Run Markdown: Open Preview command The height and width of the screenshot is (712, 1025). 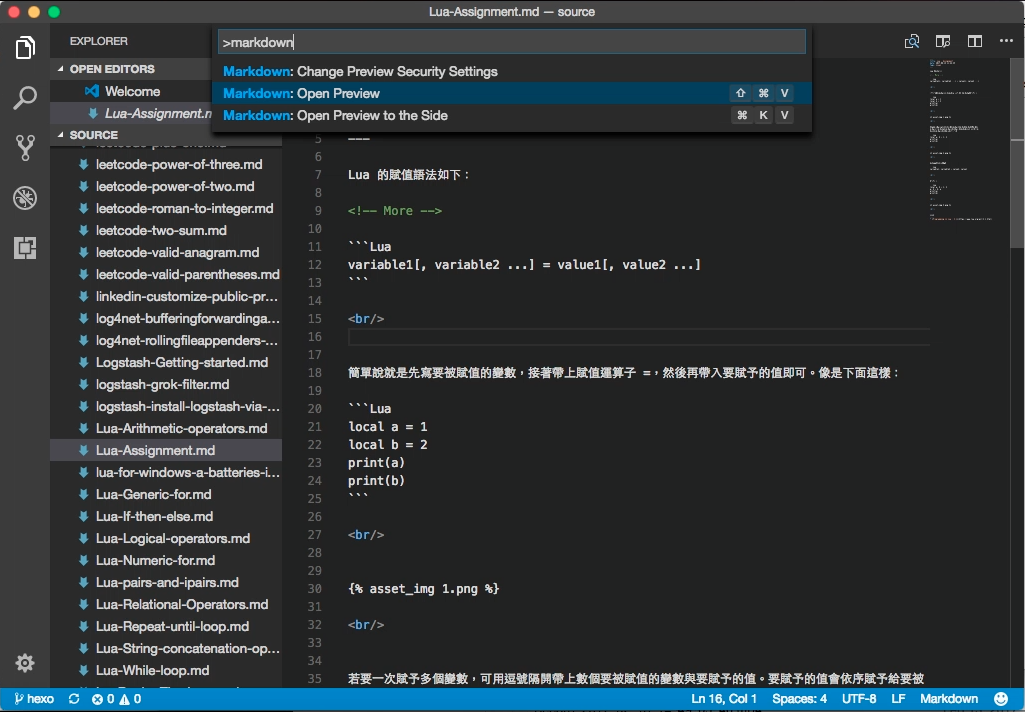511,93
